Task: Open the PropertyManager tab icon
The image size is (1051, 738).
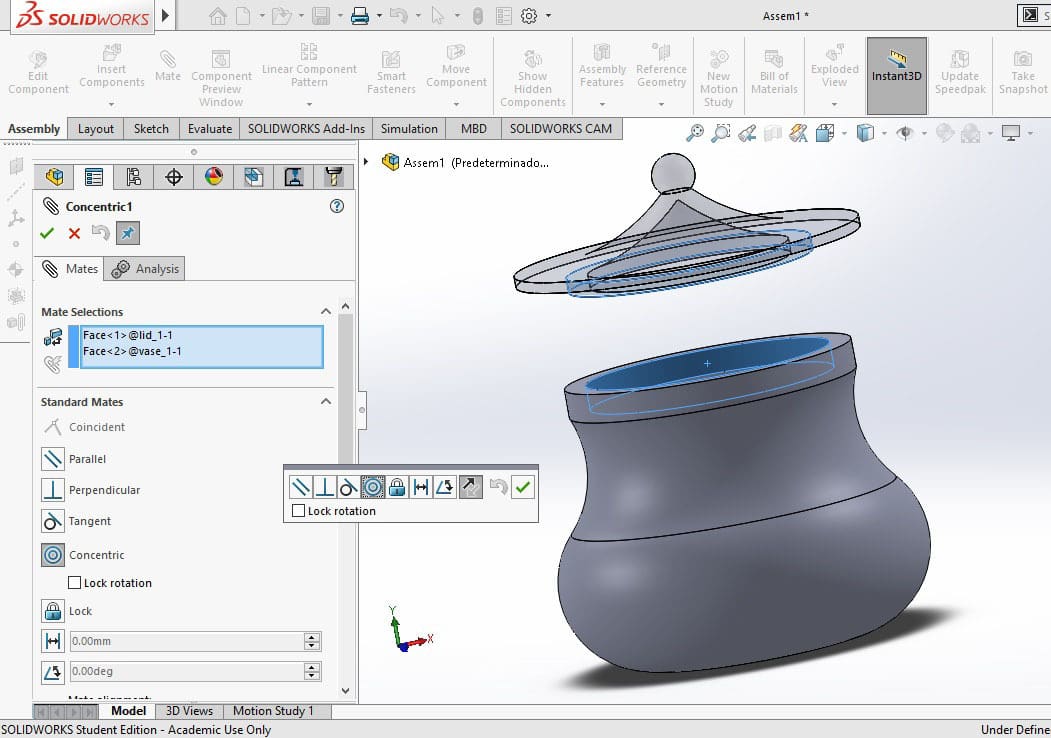Action: tap(94, 177)
